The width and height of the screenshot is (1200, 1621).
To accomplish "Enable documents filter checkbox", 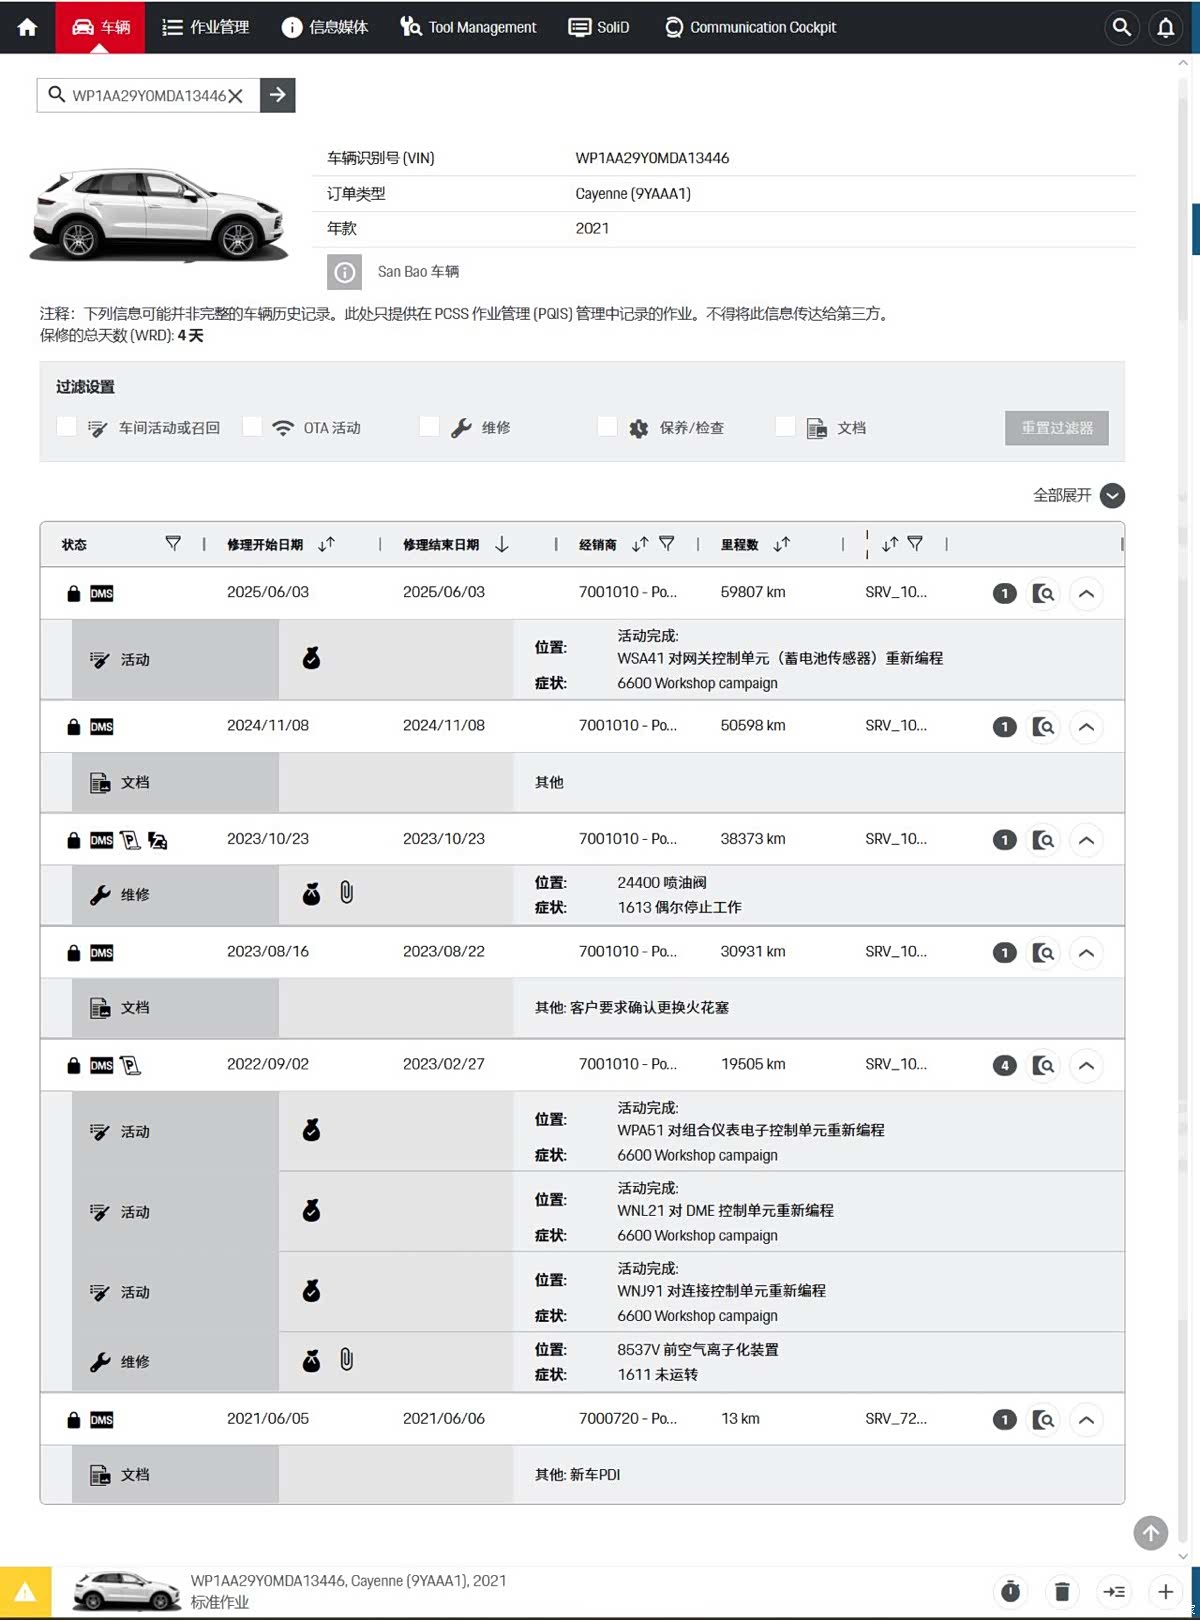I will click(x=785, y=427).
